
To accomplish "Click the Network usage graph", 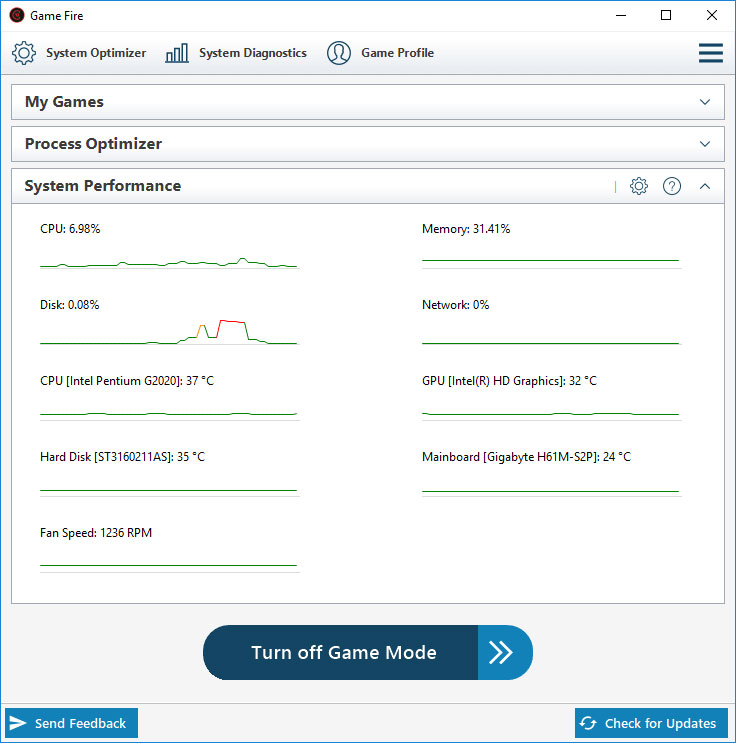I will tap(552, 342).
